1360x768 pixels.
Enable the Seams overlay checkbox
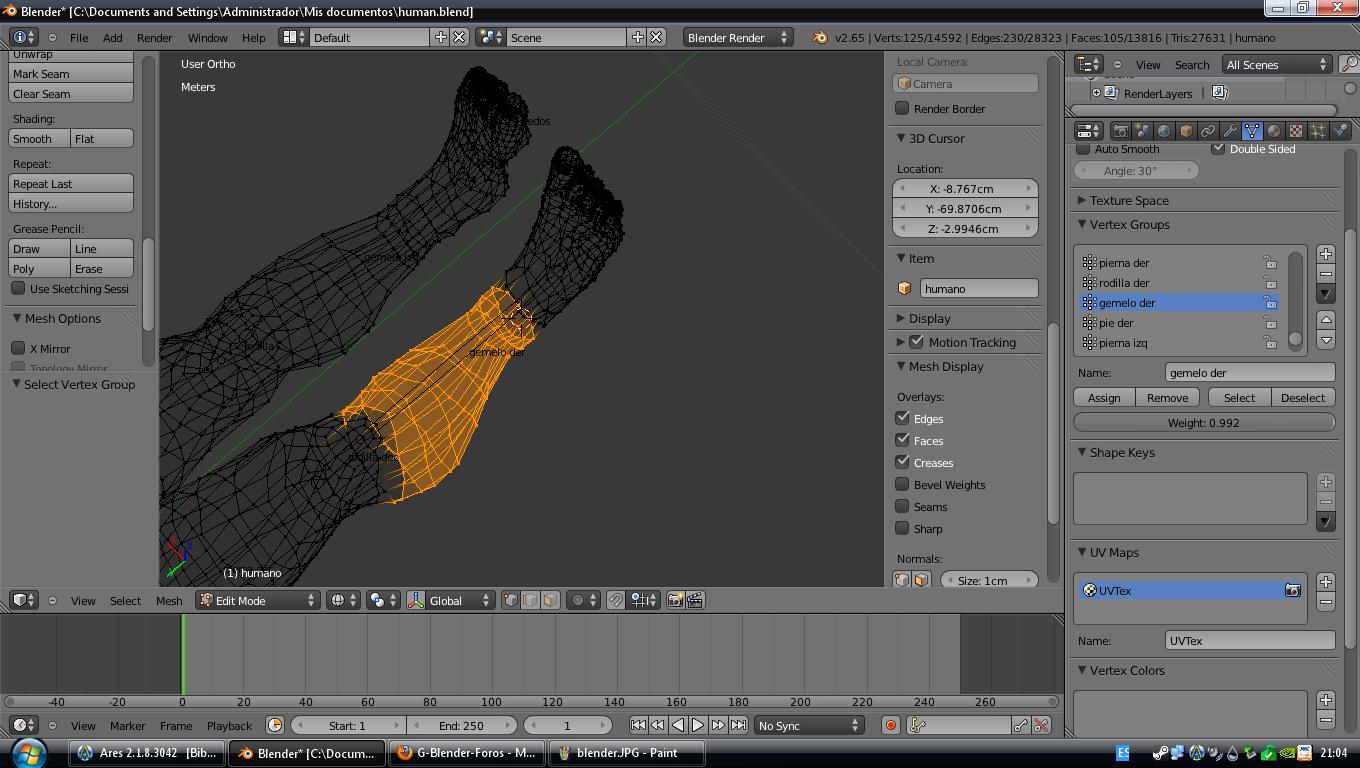(x=902, y=506)
